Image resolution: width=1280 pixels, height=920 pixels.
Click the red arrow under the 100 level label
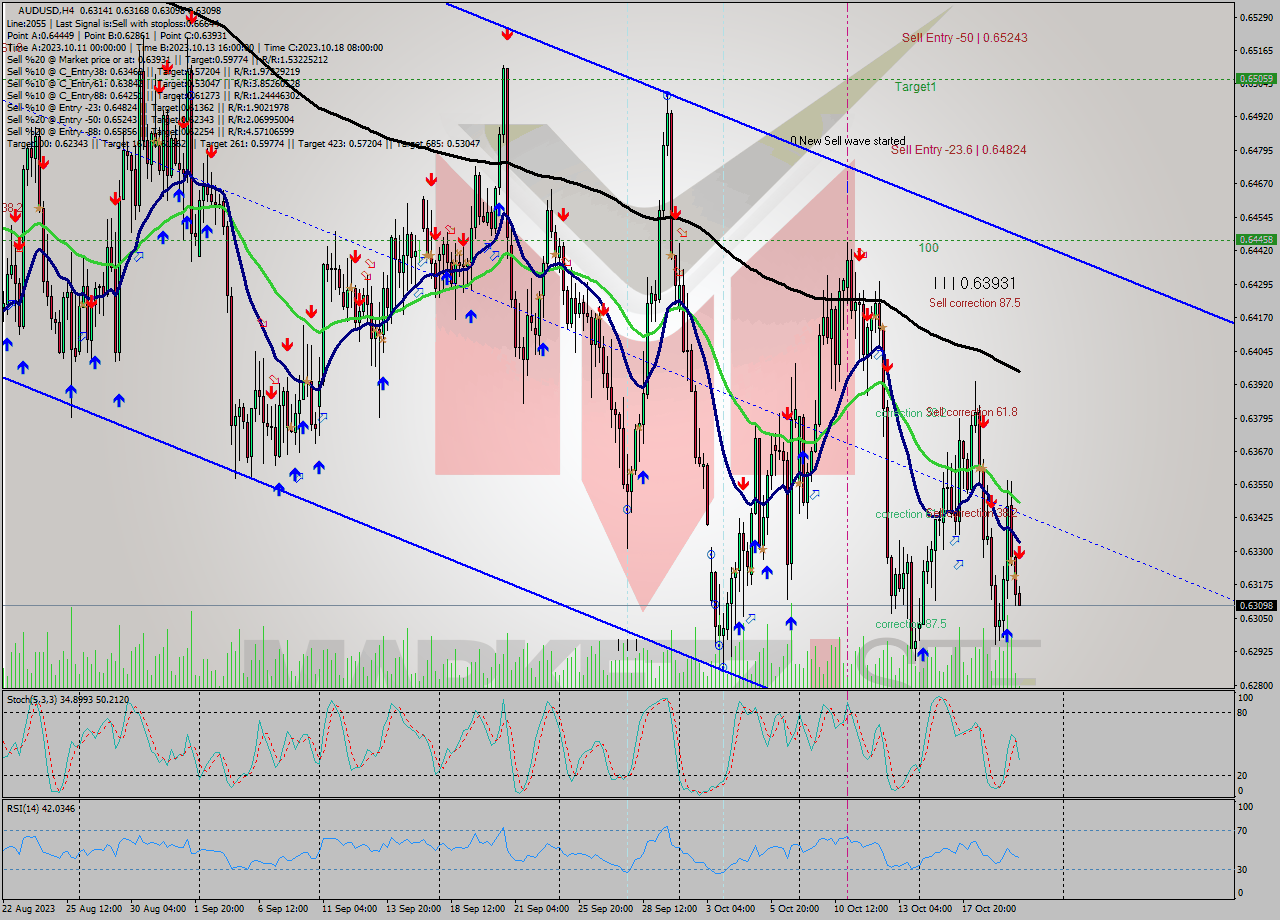pos(859,254)
